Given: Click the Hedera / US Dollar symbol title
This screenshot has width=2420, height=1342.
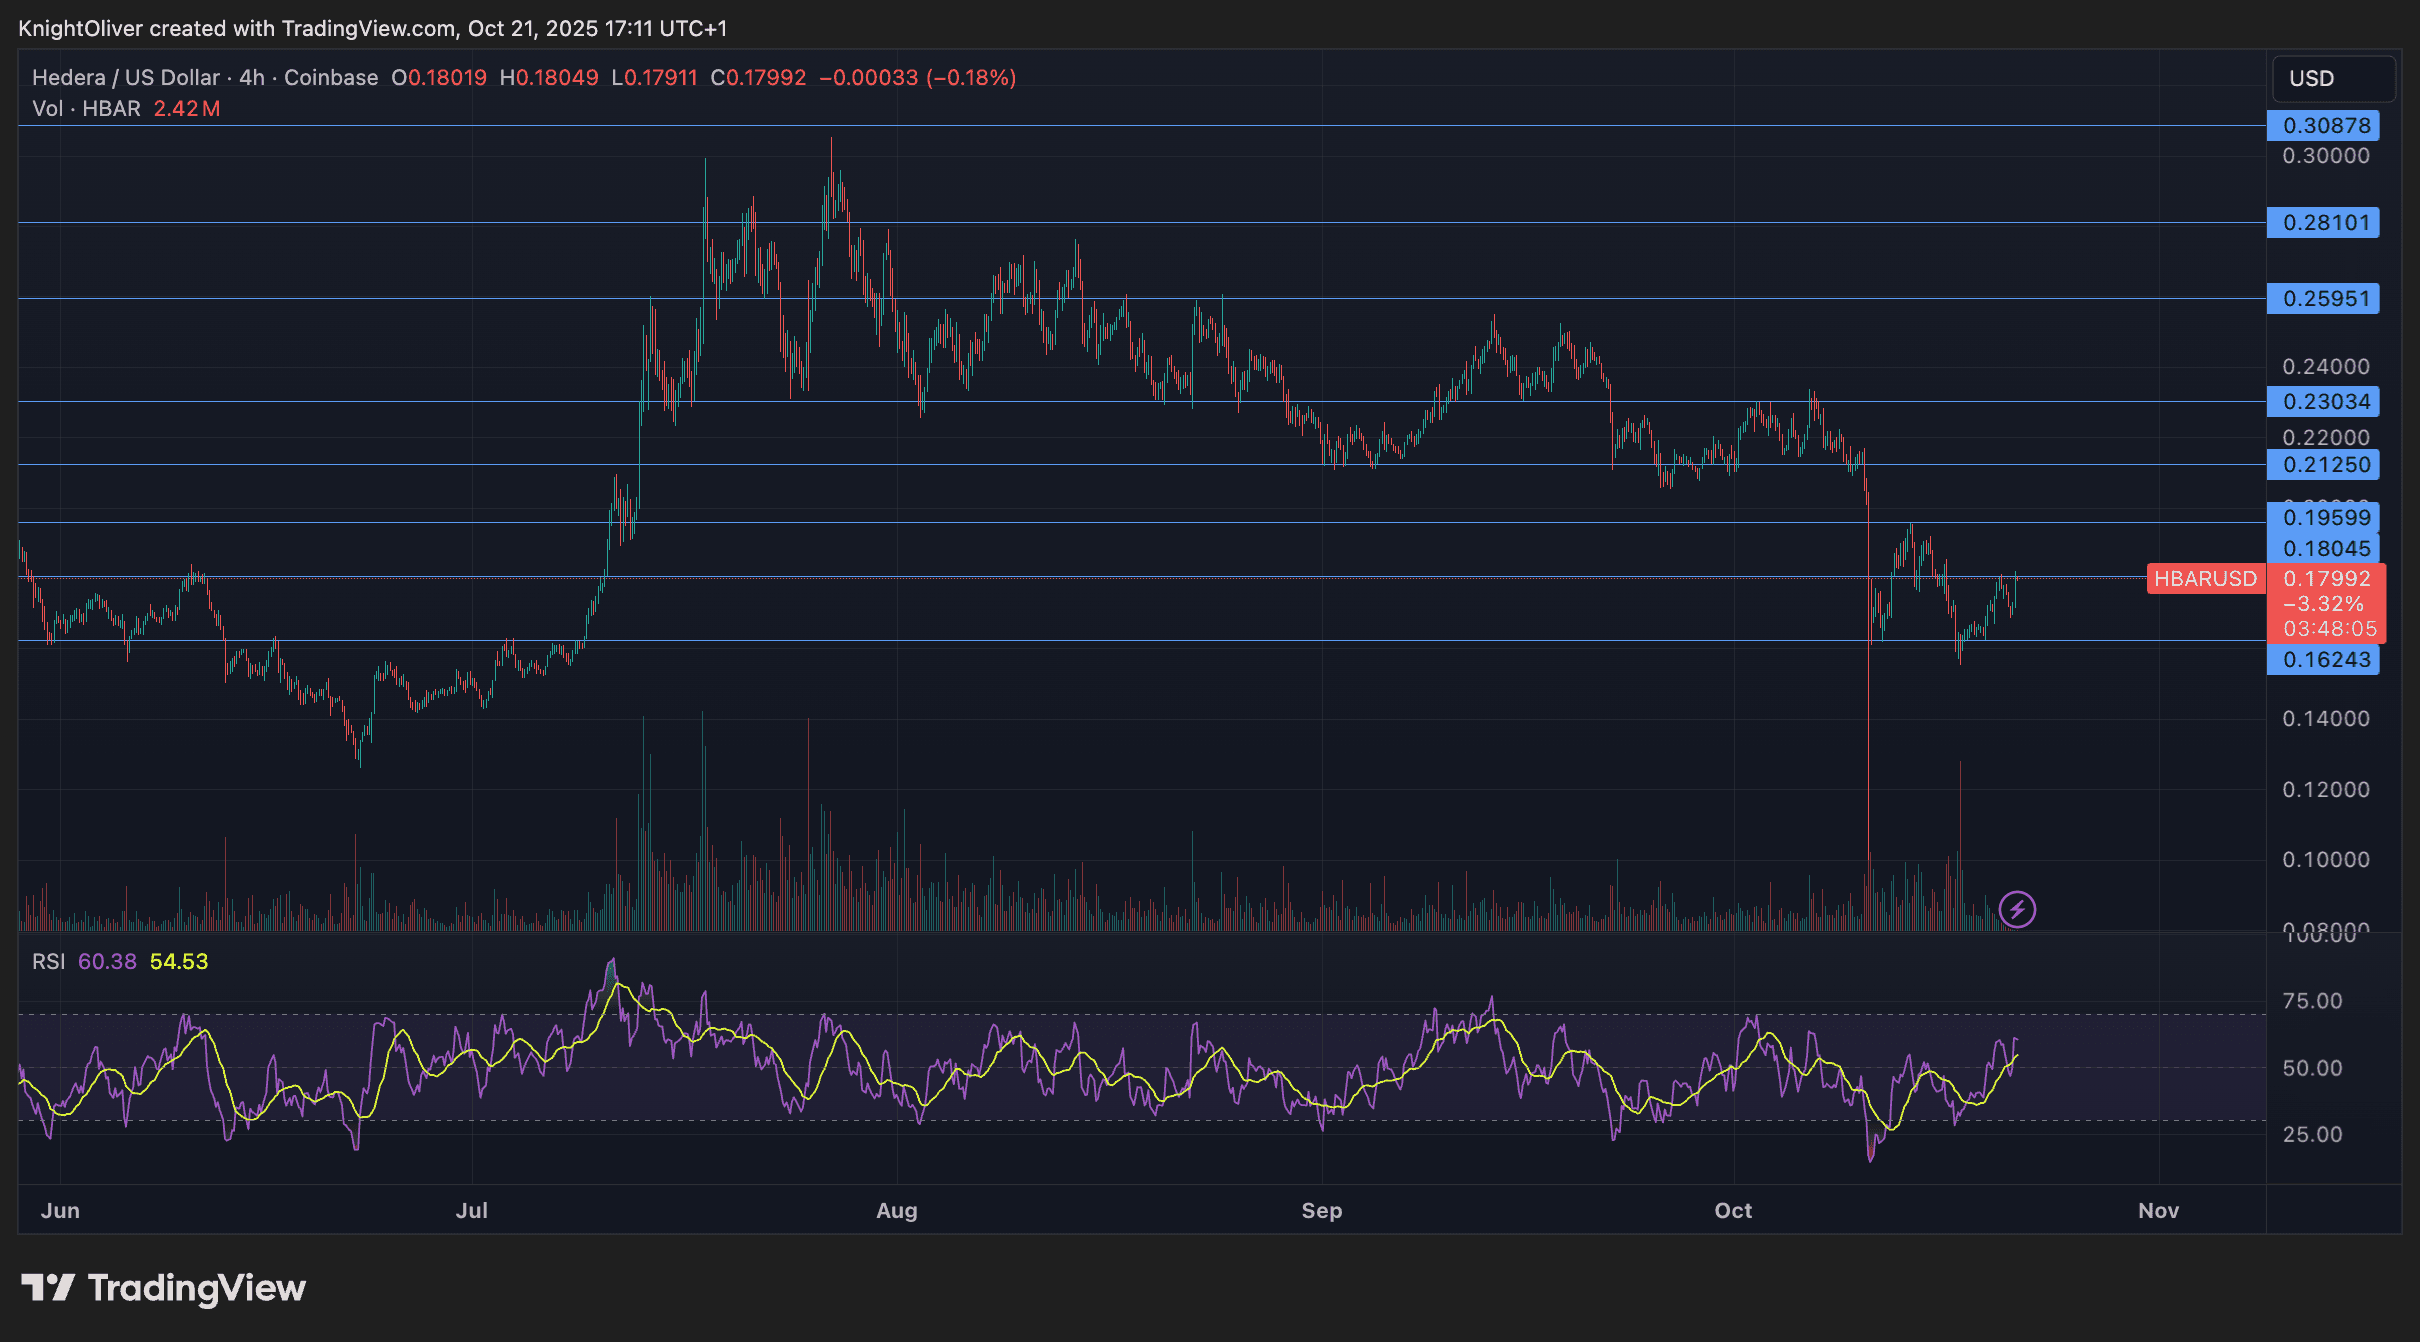Looking at the screenshot, I should pyautogui.click(x=126, y=77).
